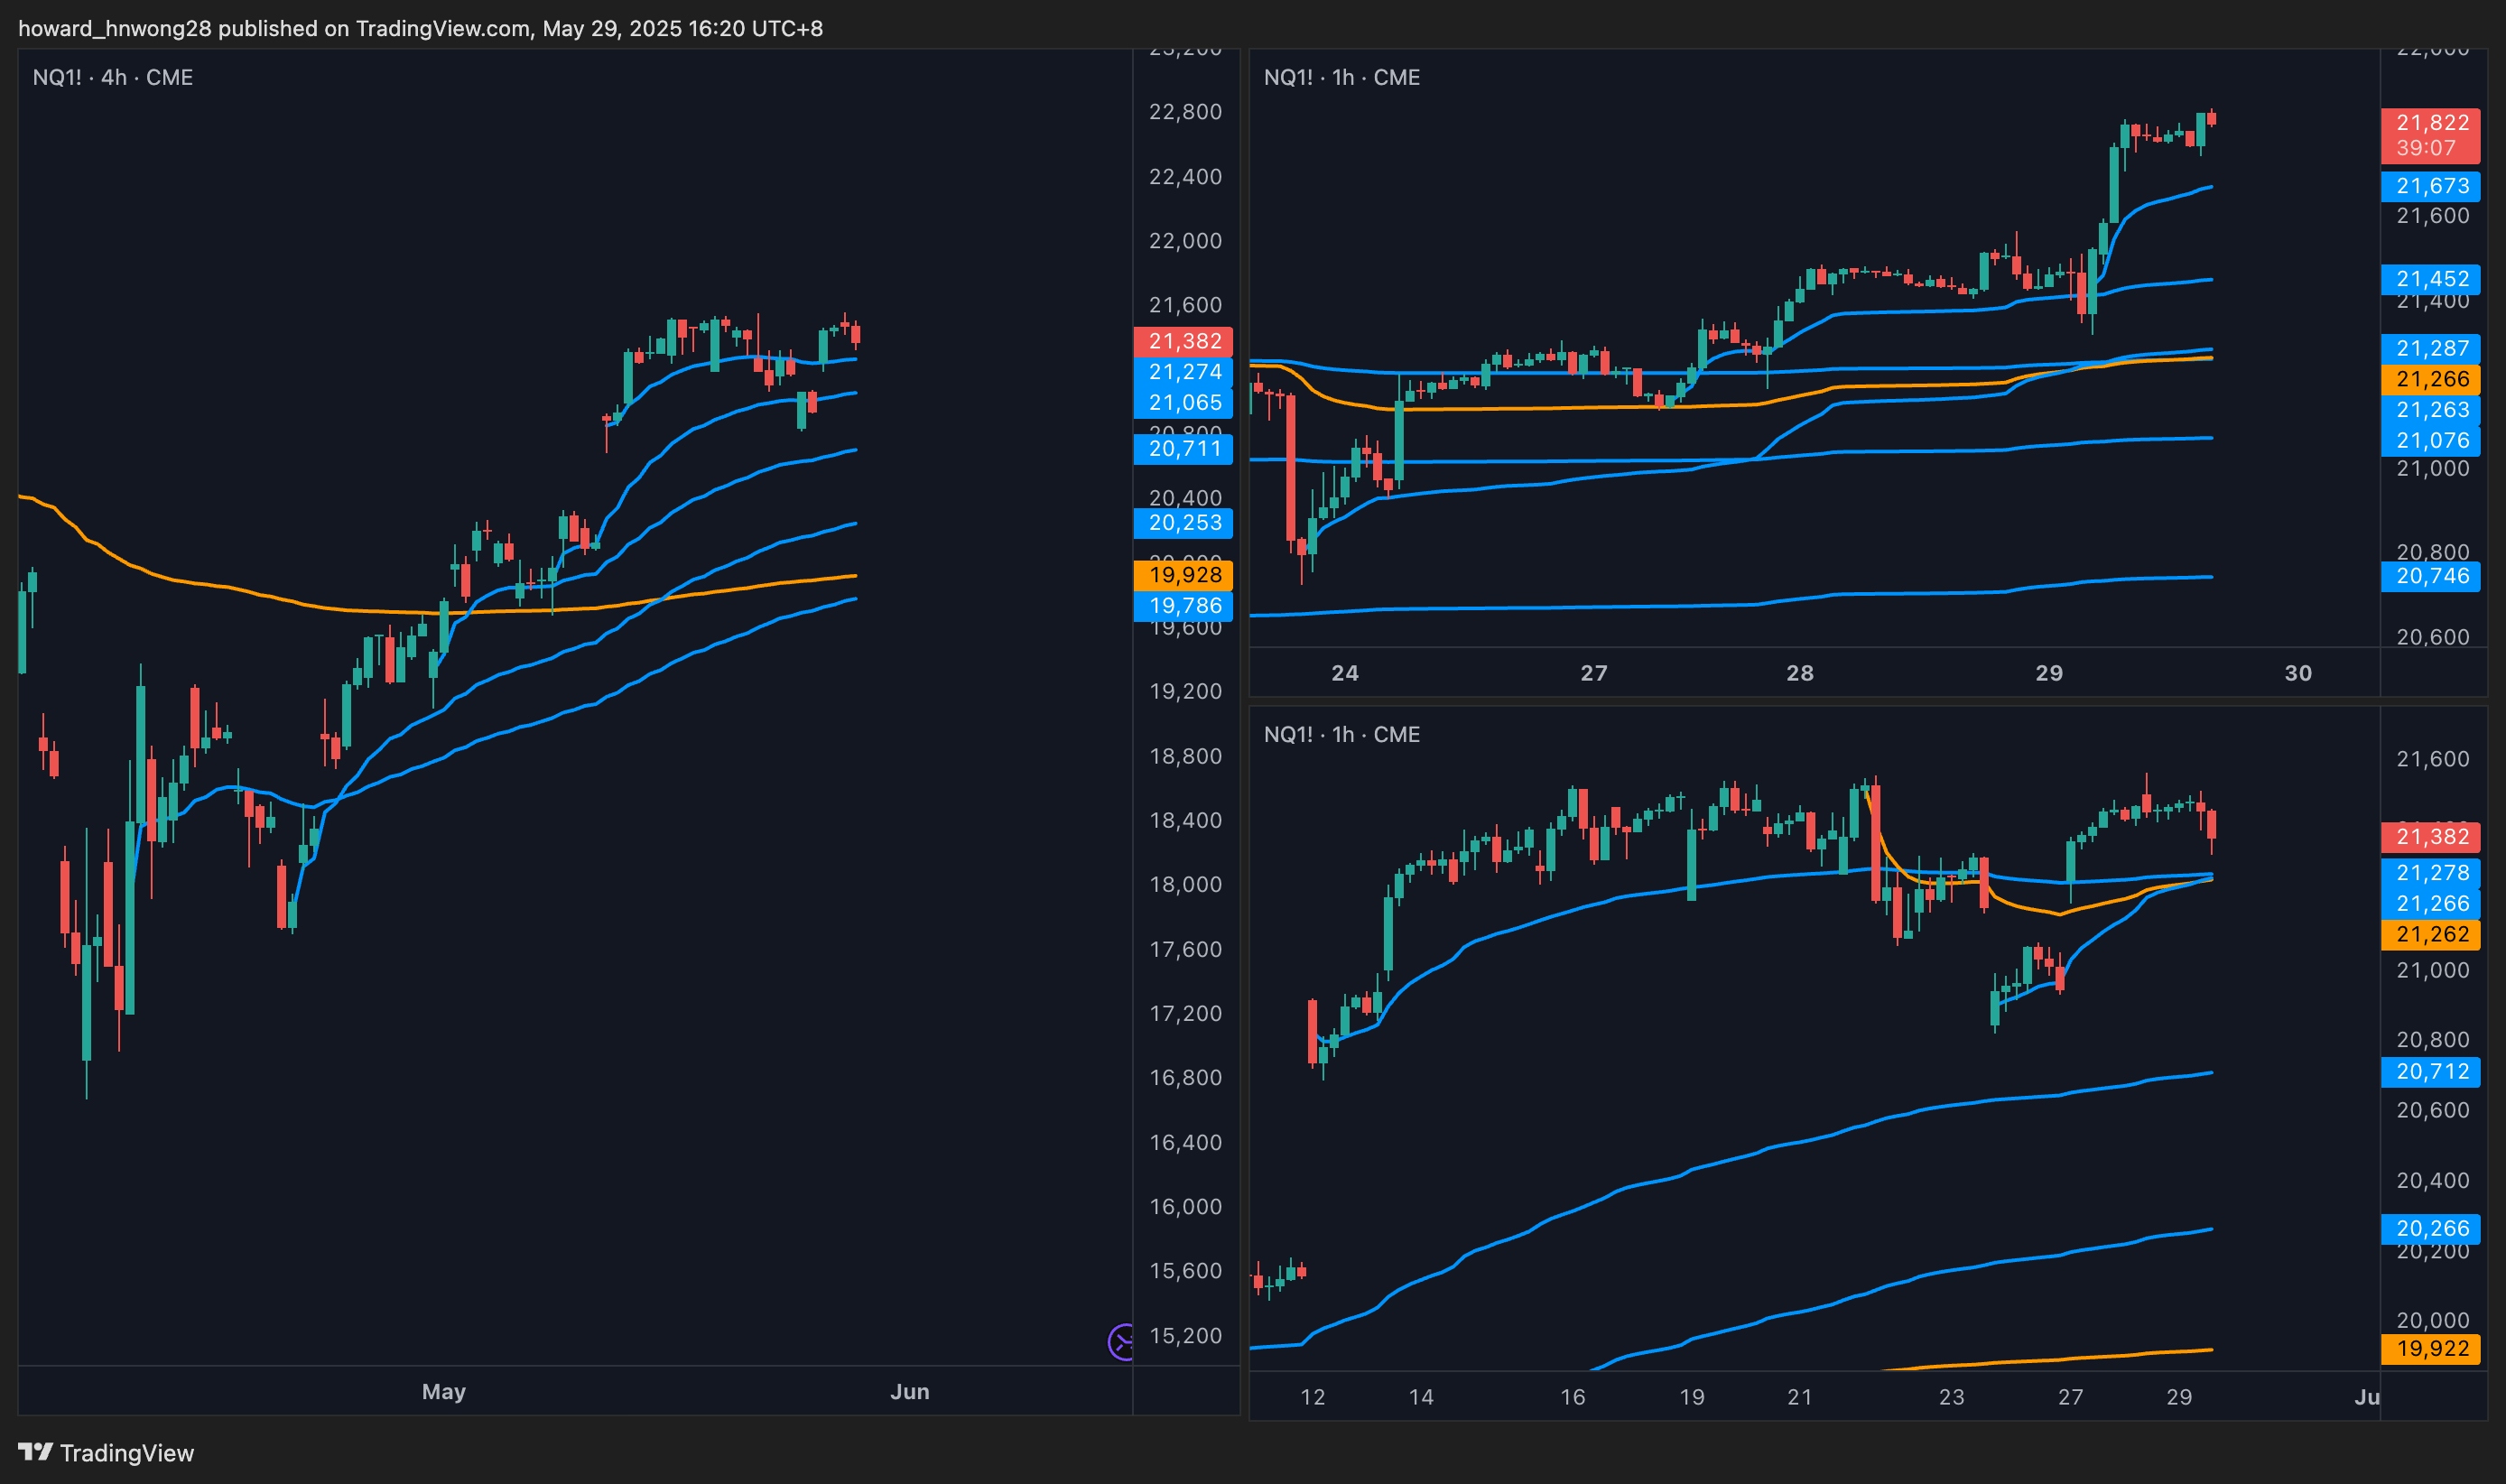Click the orange 19,922 label in bottom chart
This screenshot has width=2506, height=1484.
pyautogui.click(x=2431, y=1348)
